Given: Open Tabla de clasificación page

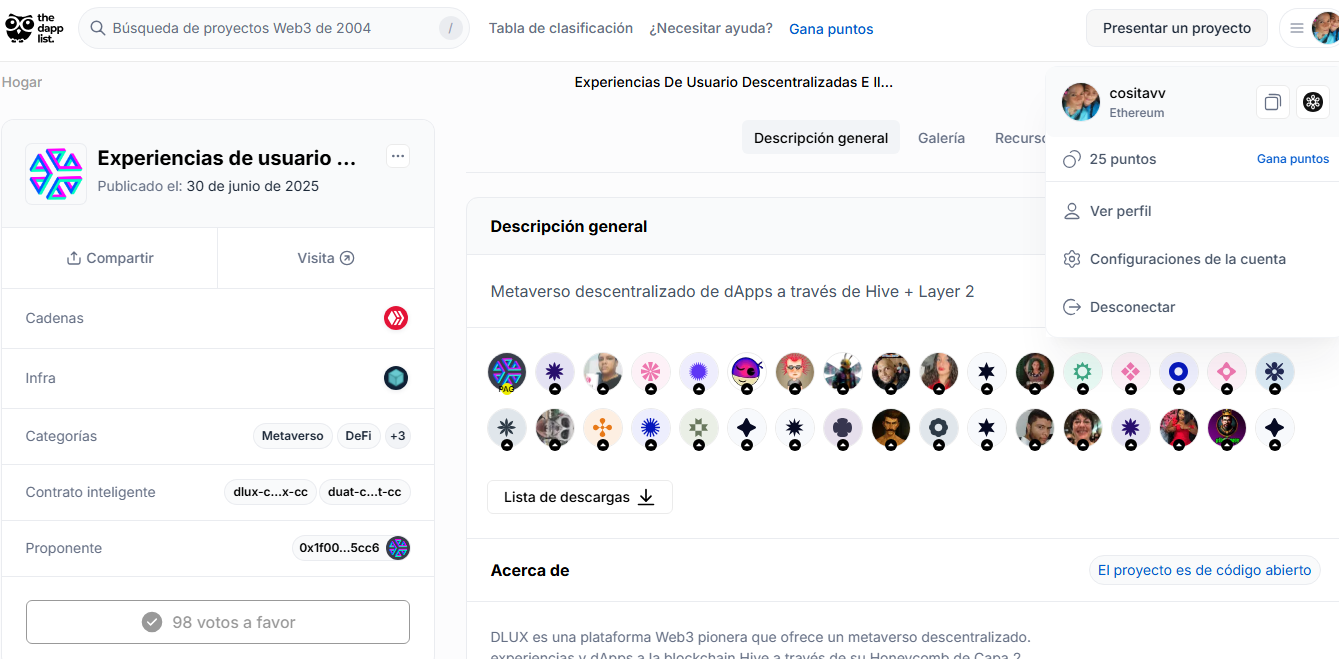Looking at the screenshot, I should [x=561, y=28].
